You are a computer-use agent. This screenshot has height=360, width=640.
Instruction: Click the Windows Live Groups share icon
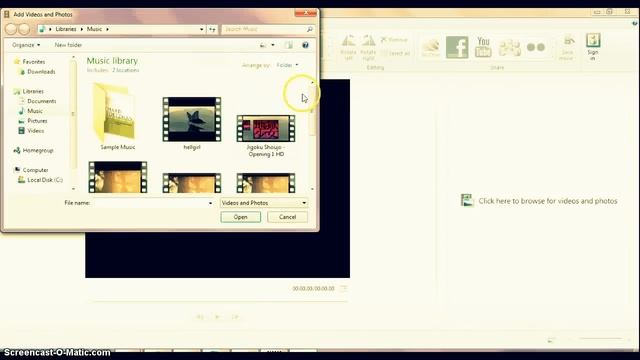click(x=510, y=48)
